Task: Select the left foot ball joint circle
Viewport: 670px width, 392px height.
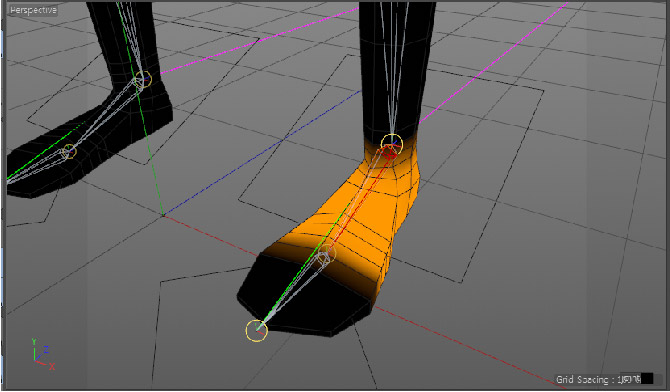Action: pos(69,151)
